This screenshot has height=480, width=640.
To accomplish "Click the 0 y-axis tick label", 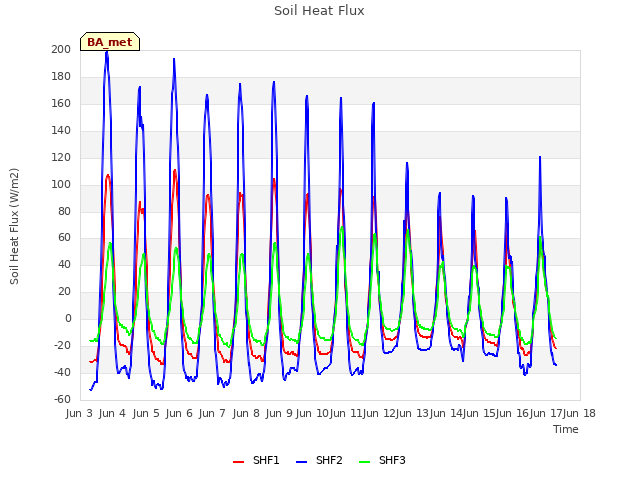I will tap(68, 318).
